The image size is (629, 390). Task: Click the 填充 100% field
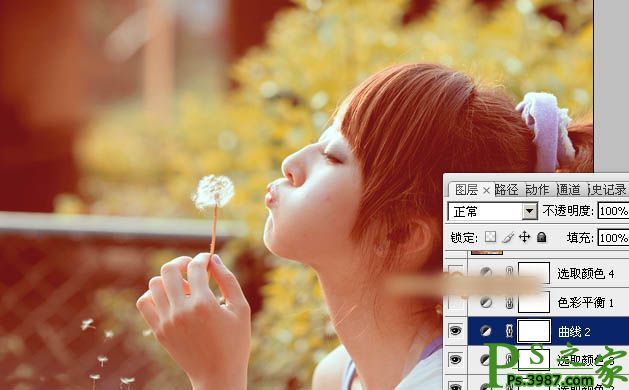[x=613, y=238]
